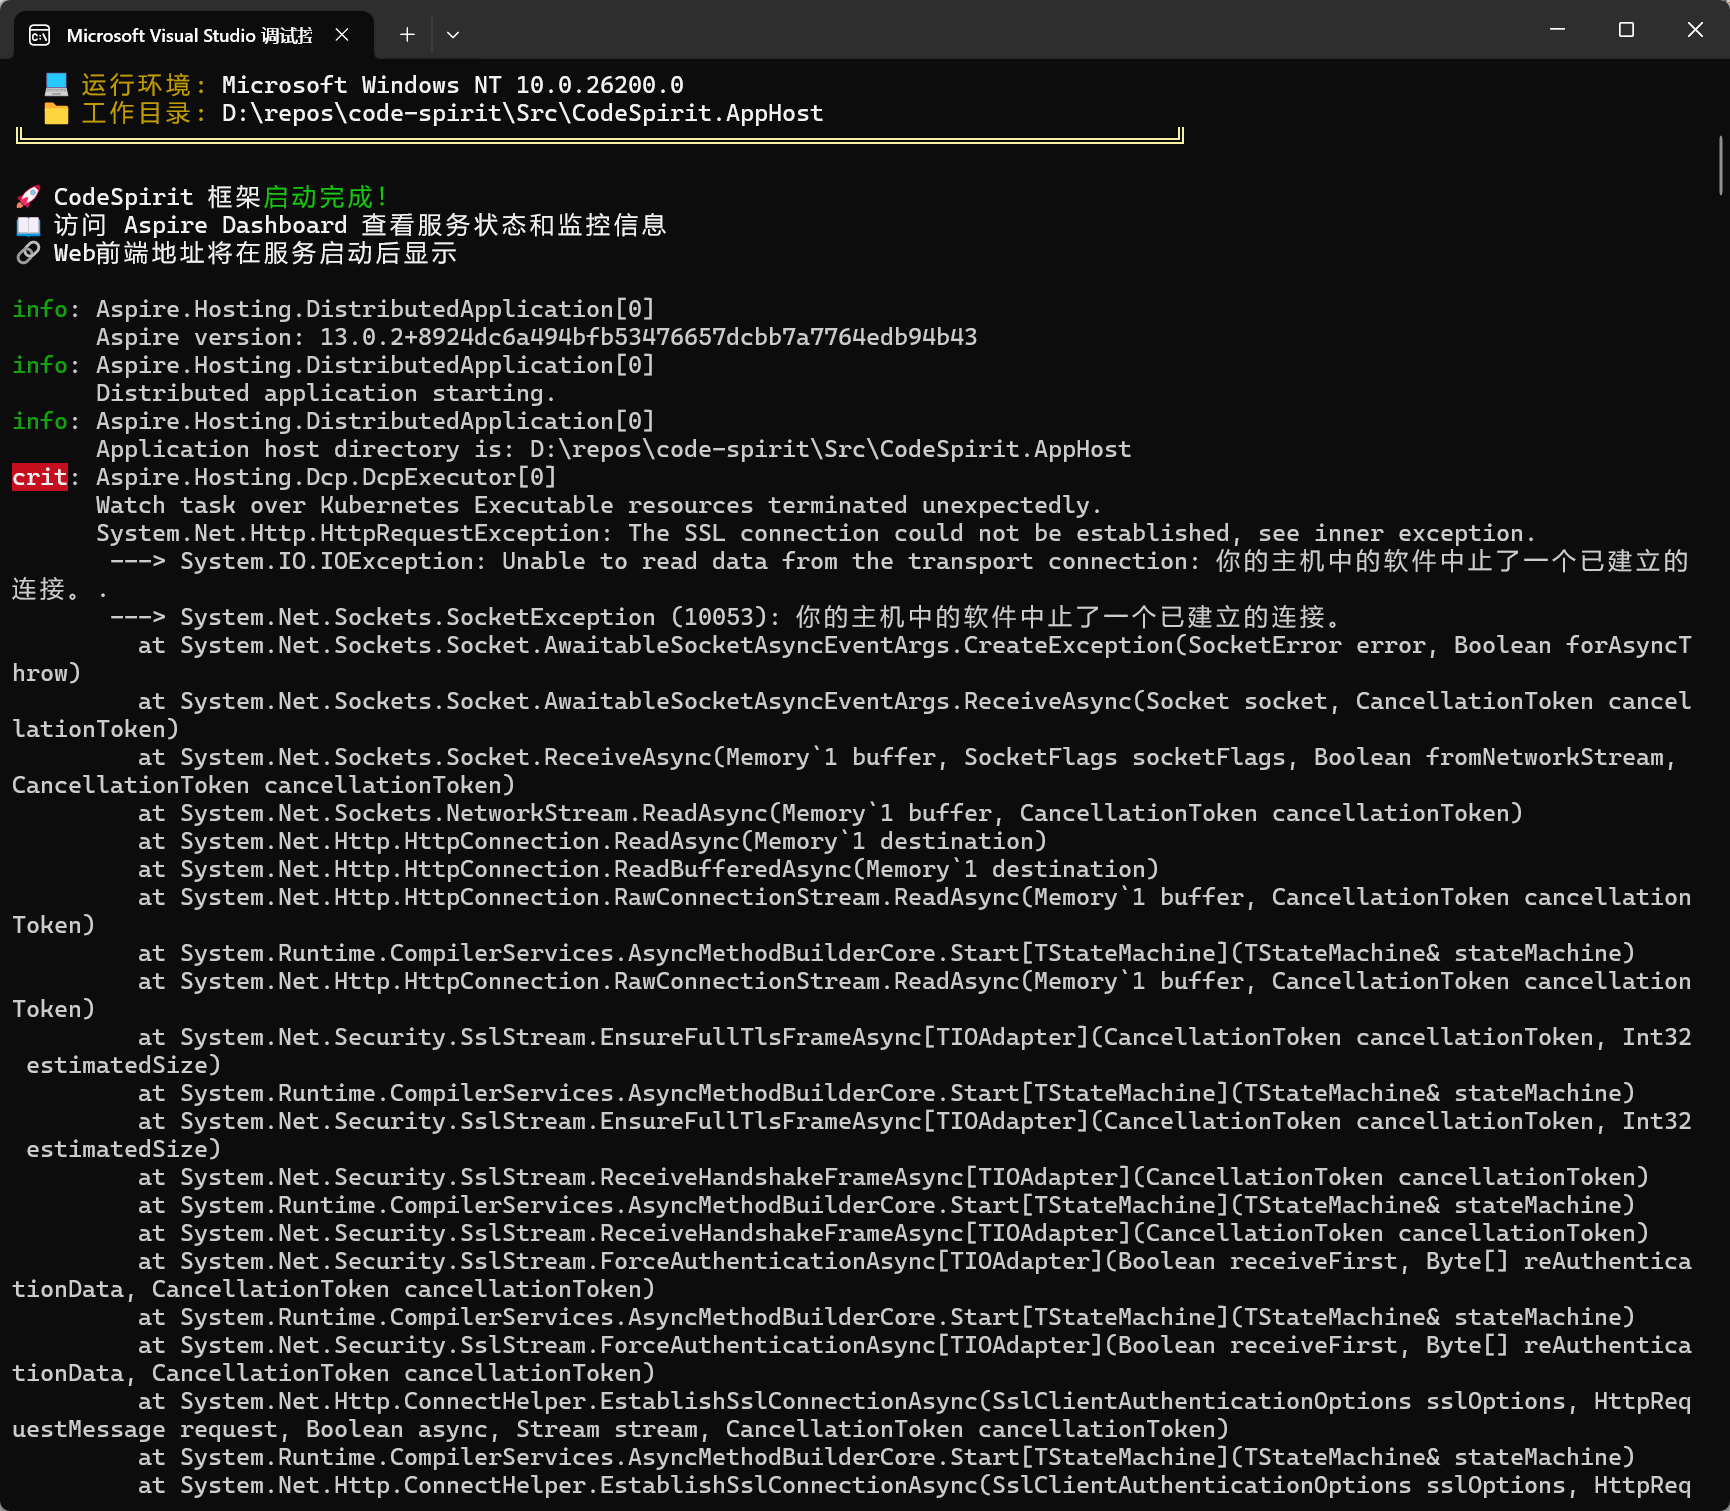This screenshot has height=1511, width=1730.
Task: Click 'System.IO.IOException' text
Action: 327,561
